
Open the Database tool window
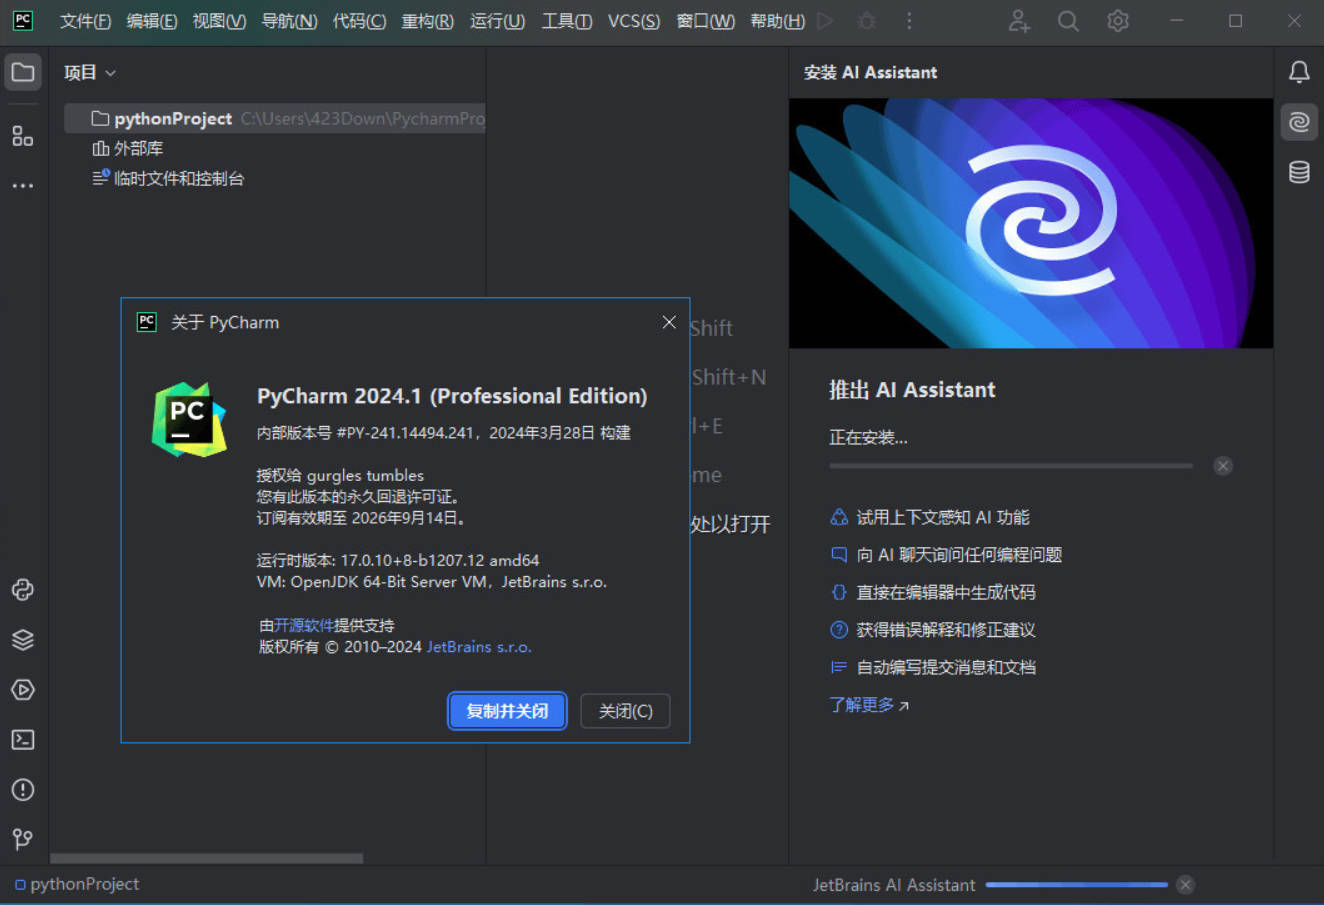click(1298, 172)
